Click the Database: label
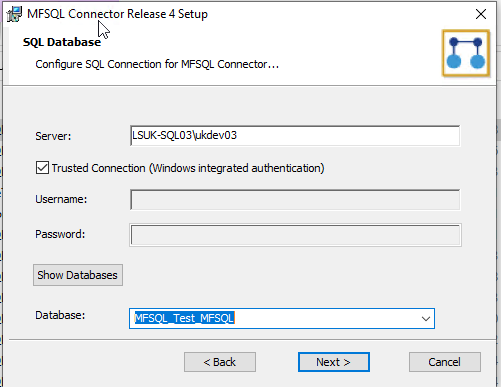Image resolution: width=501 pixels, height=387 pixels. (x=60, y=315)
